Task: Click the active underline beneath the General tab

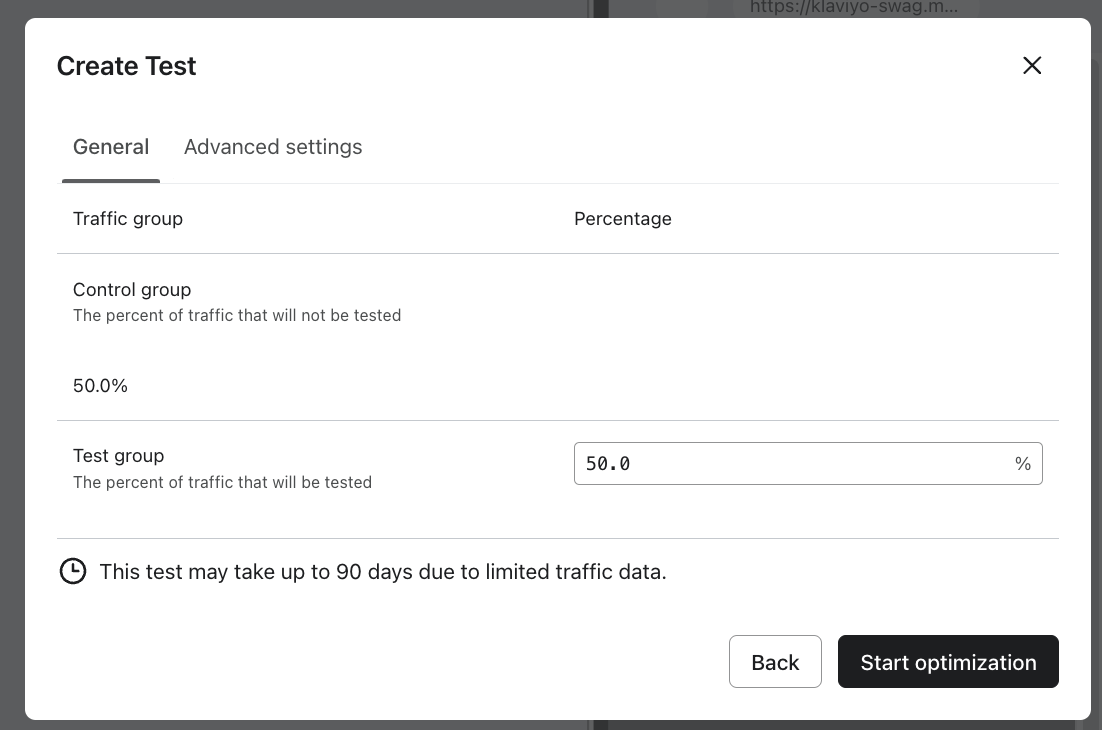Action: (x=111, y=181)
